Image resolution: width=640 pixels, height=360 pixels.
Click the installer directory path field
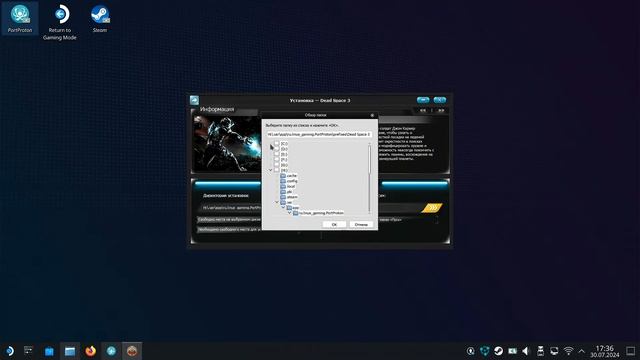pos(231,208)
